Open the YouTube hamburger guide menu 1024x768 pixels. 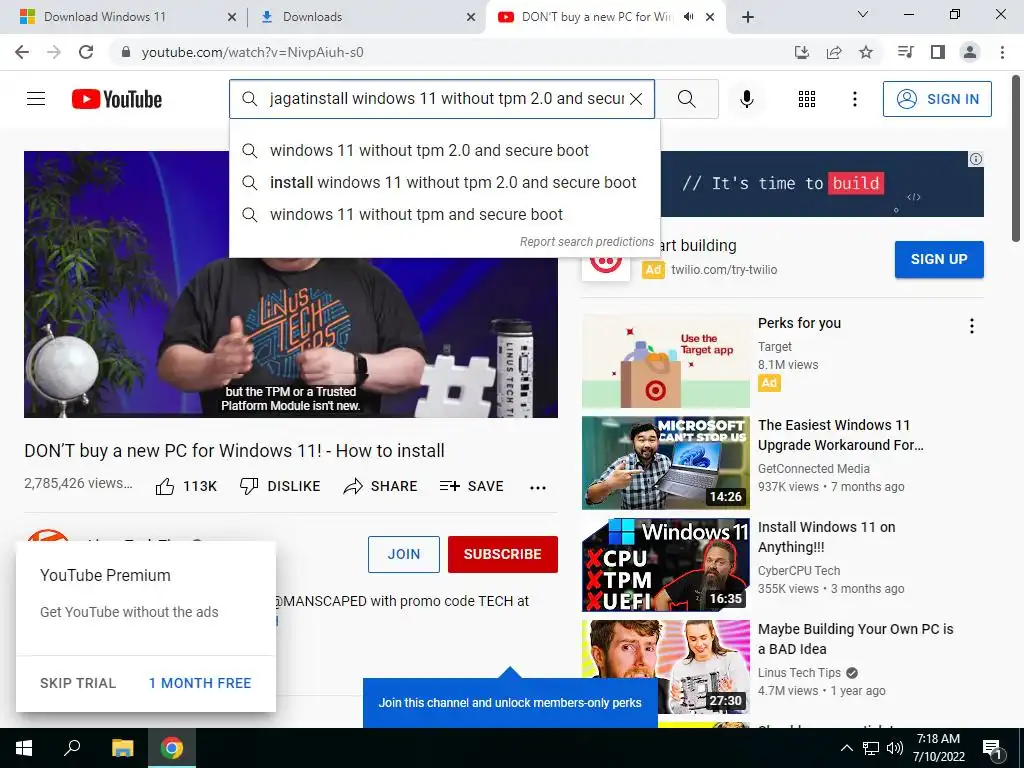click(x=36, y=99)
